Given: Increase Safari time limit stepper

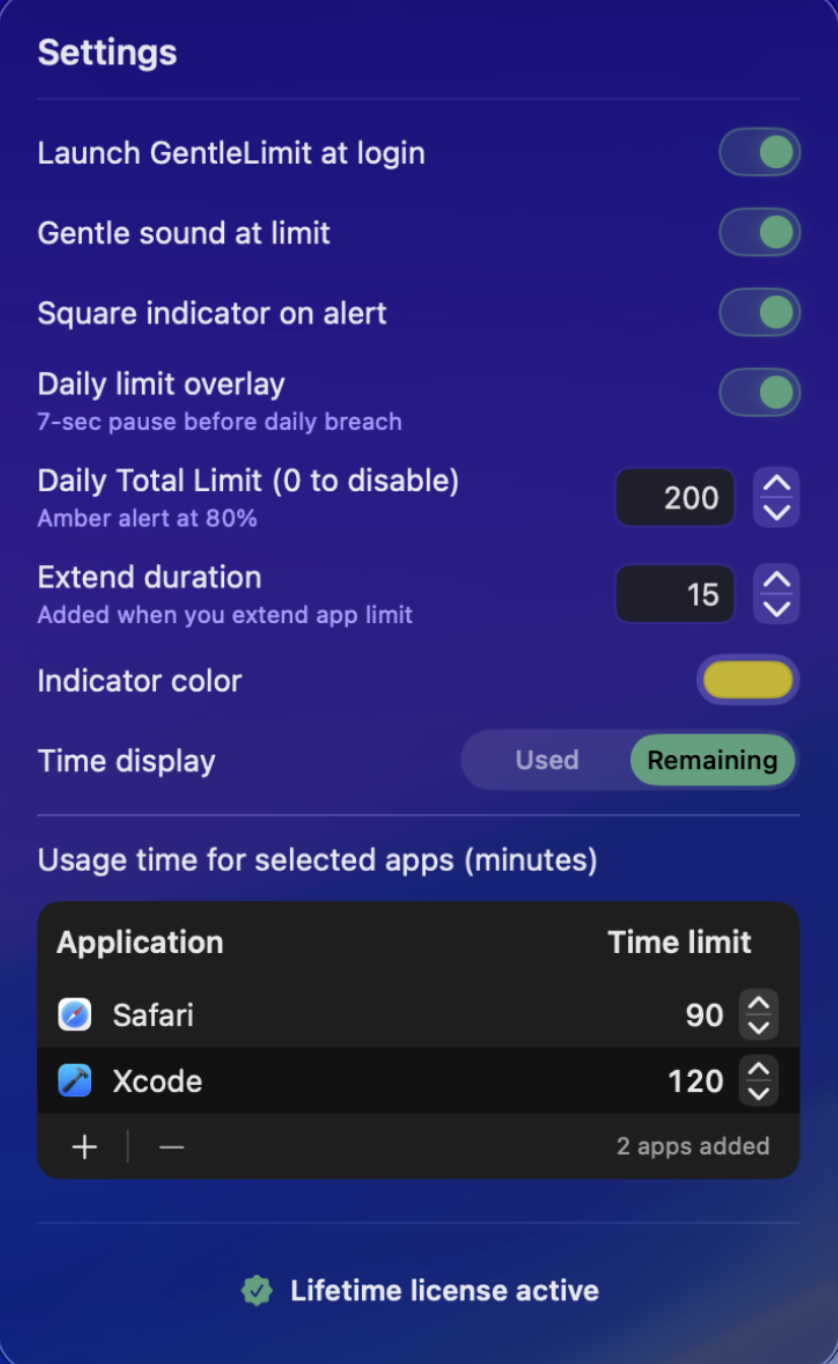Looking at the screenshot, I should (759, 1004).
